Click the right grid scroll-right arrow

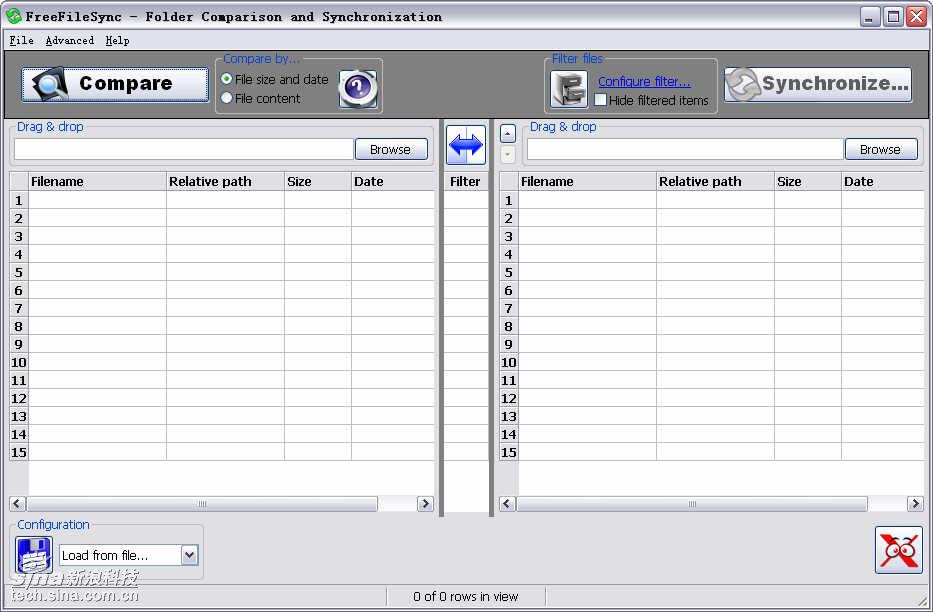click(915, 504)
